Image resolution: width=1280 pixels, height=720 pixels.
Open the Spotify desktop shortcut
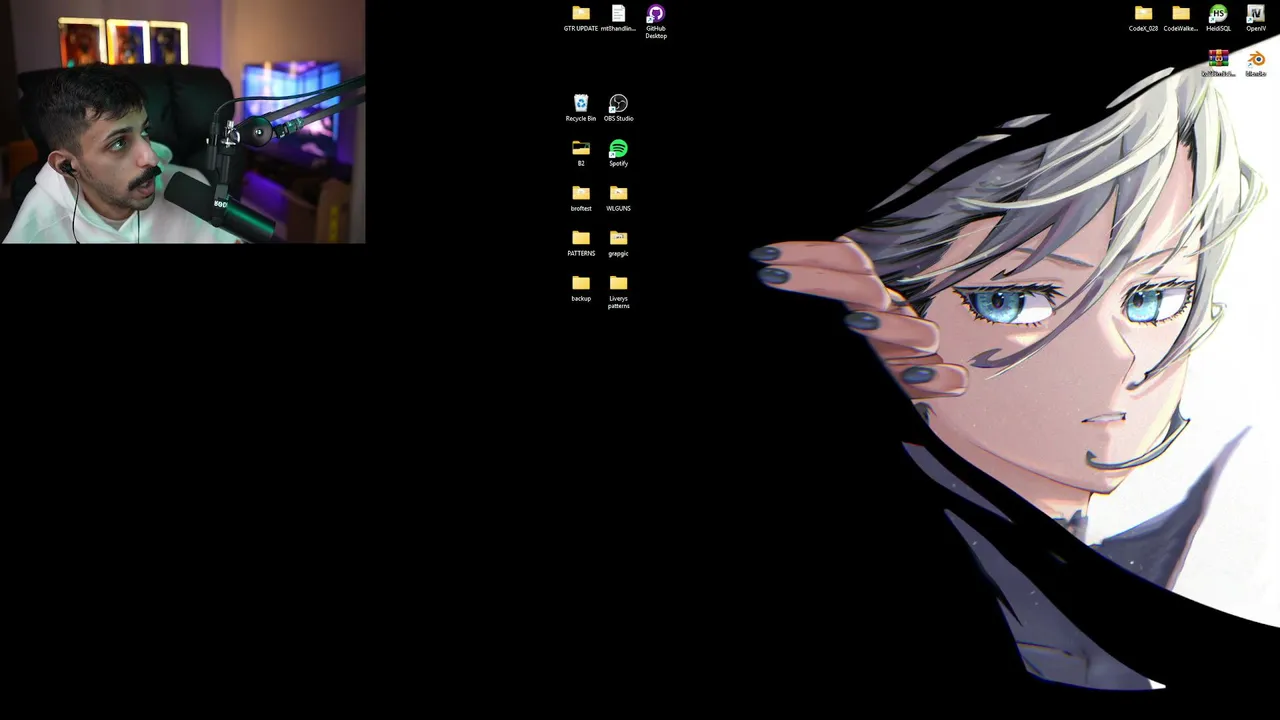[x=618, y=148]
